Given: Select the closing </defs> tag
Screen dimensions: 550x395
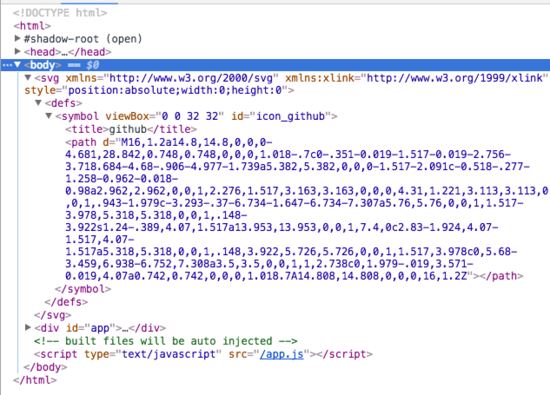Looking at the screenshot, I should (66, 302).
